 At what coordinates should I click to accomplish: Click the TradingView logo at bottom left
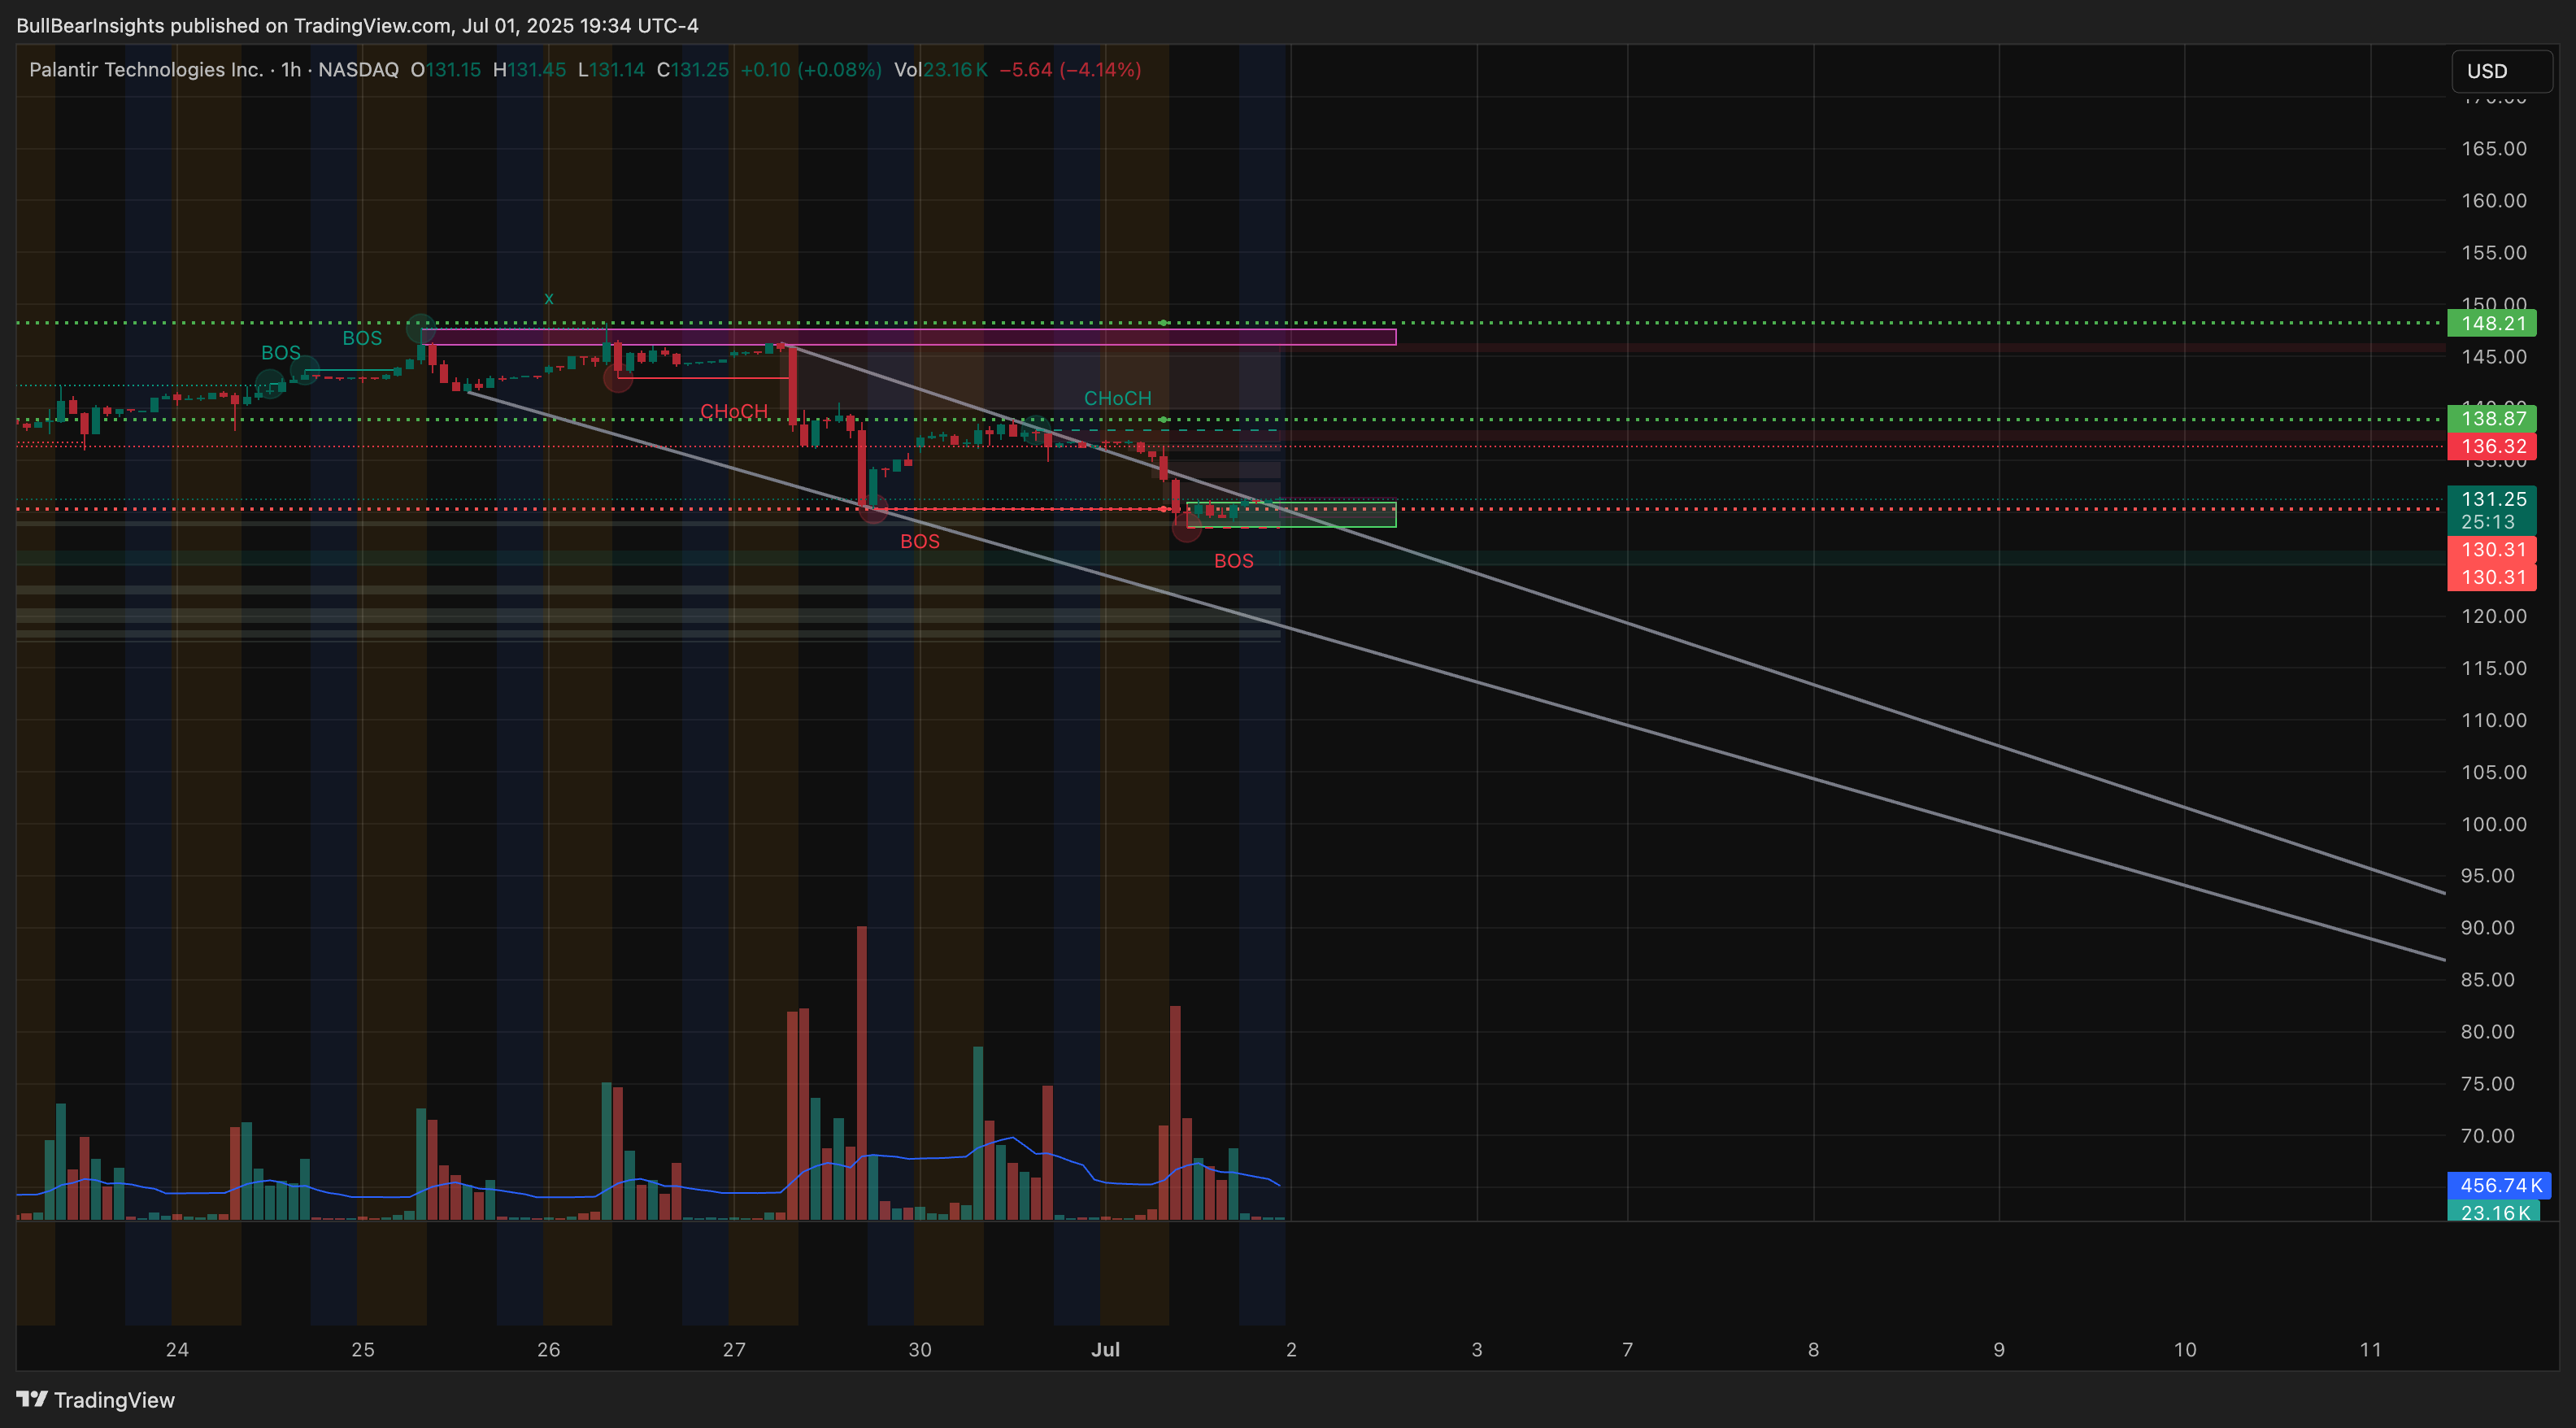tap(96, 1399)
